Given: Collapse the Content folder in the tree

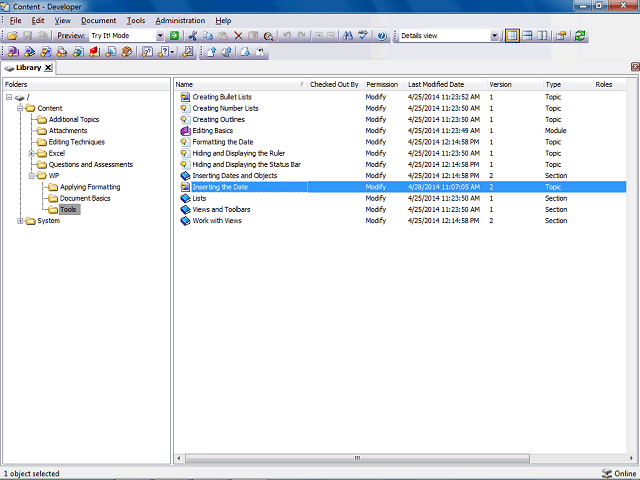Looking at the screenshot, I should point(20,108).
